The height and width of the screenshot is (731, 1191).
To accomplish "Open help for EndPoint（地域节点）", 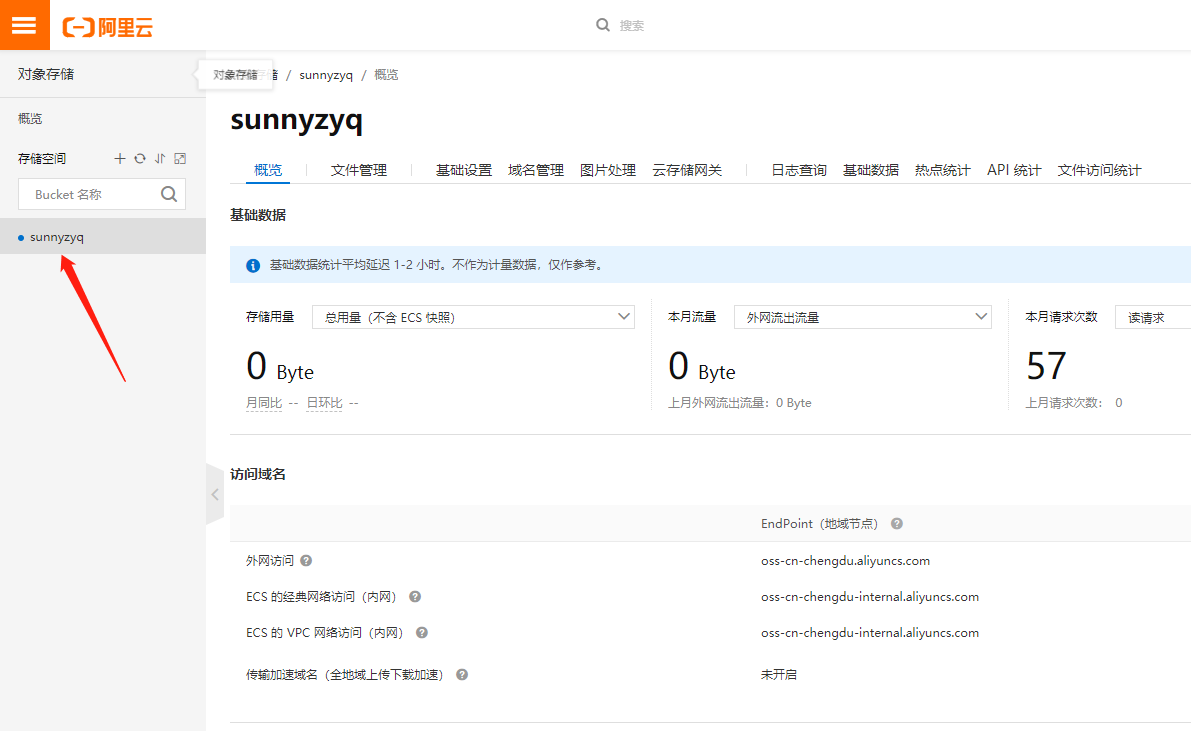I will coord(897,524).
